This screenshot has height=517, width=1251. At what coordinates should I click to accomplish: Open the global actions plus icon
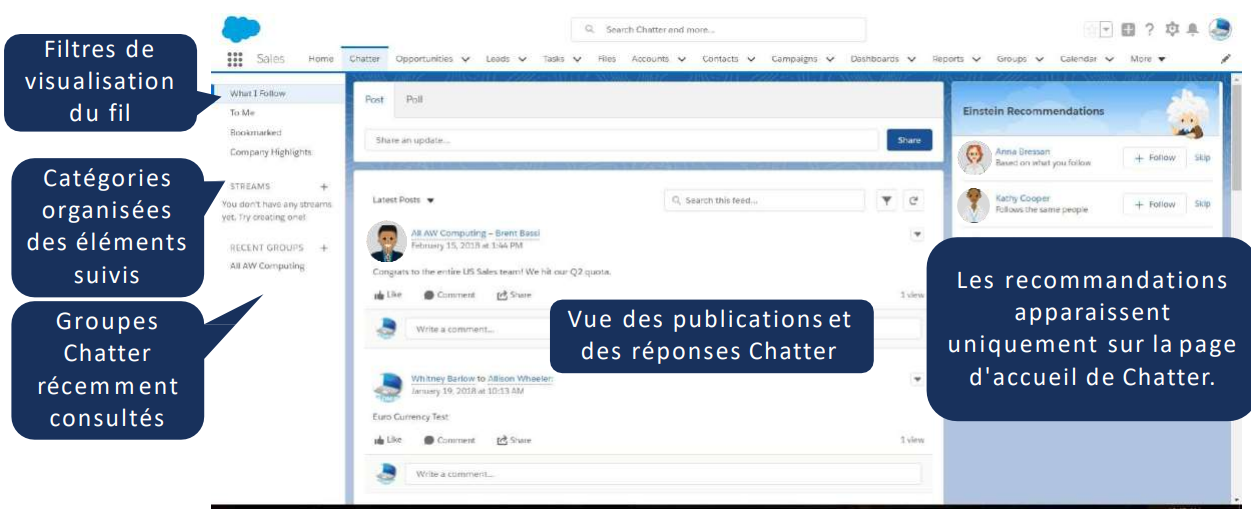(x=1128, y=29)
